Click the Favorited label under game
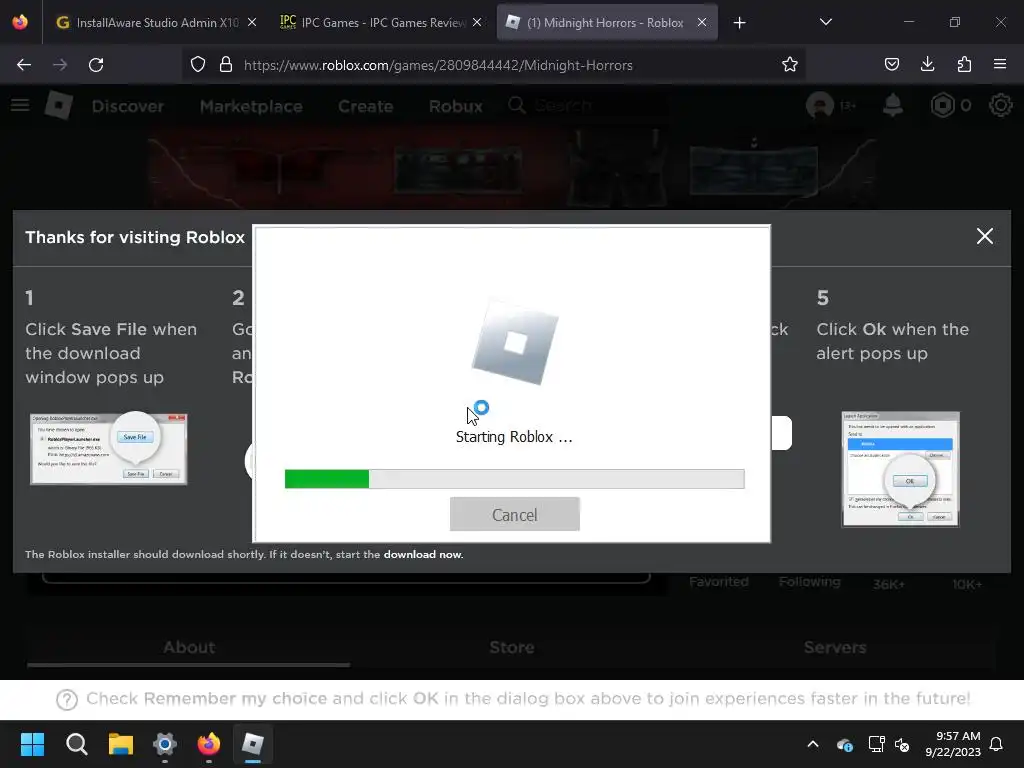This screenshot has width=1024, height=768. pyautogui.click(x=718, y=582)
